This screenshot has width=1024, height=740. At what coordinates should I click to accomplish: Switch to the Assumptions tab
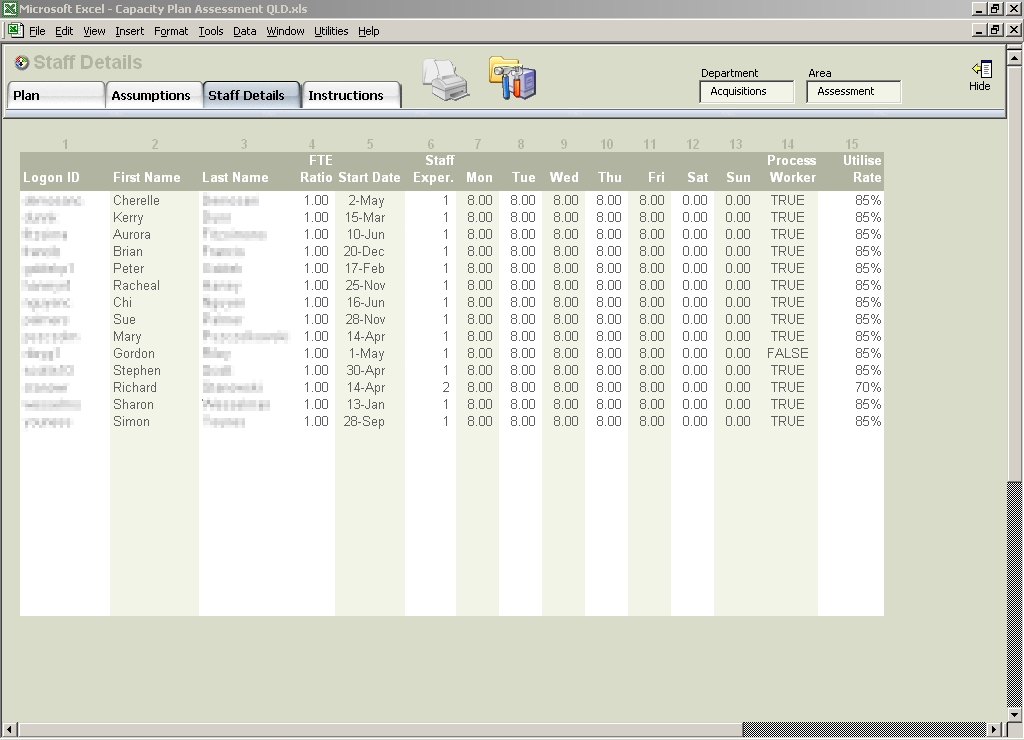tap(153, 95)
